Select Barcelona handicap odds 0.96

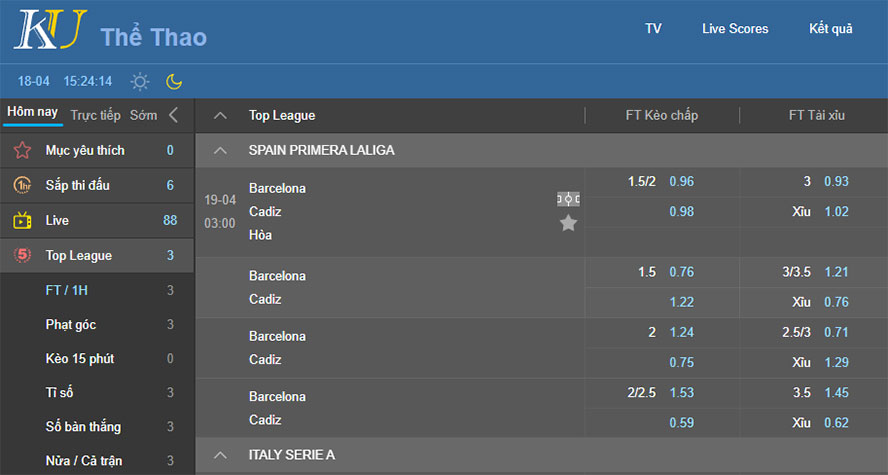(x=682, y=182)
